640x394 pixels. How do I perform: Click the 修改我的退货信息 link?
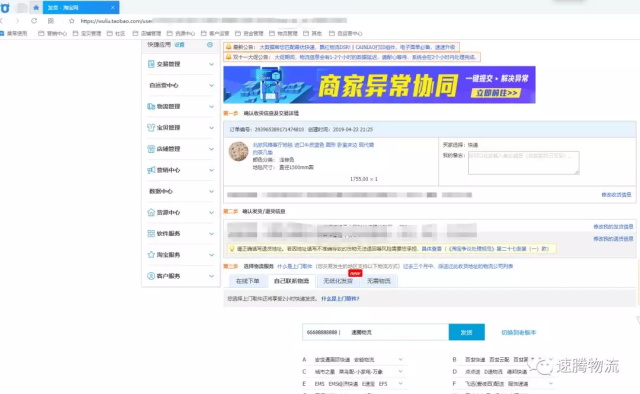(x=613, y=238)
